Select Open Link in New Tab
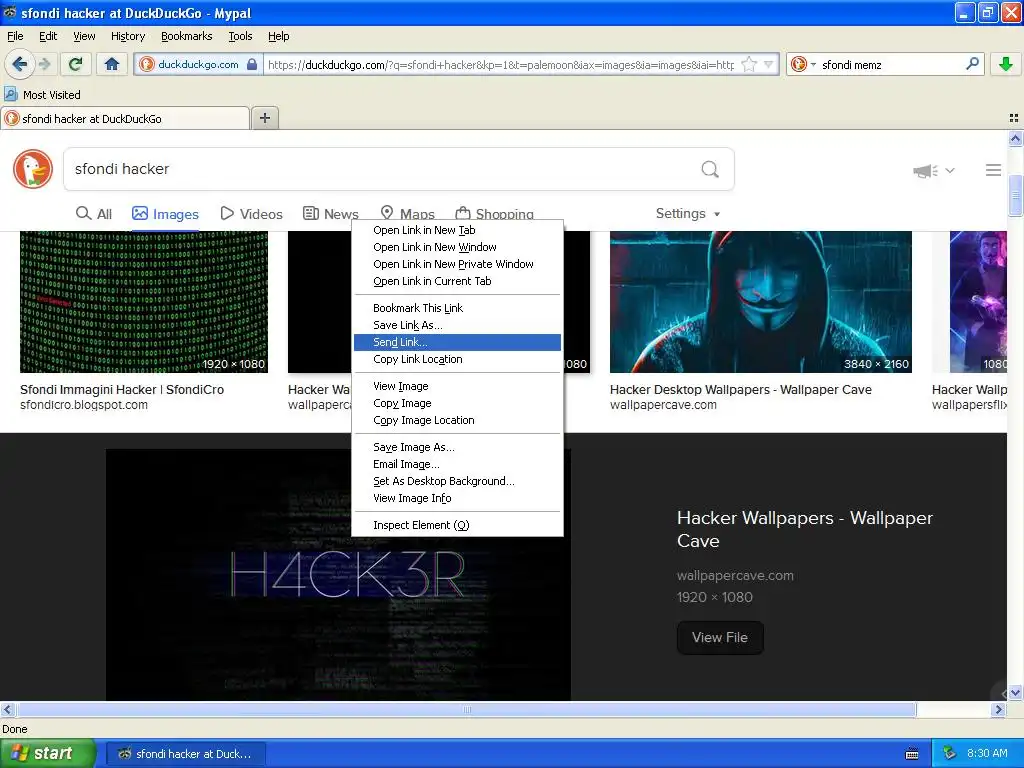1024x768 pixels. tap(457, 230)
